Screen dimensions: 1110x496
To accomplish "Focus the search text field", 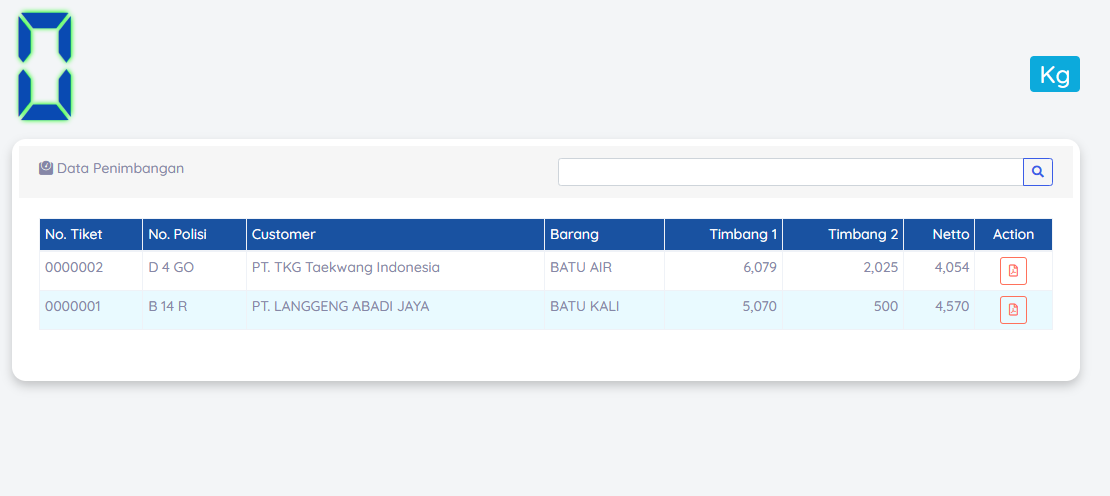I will pyautogui.click(x=791, y=172).
